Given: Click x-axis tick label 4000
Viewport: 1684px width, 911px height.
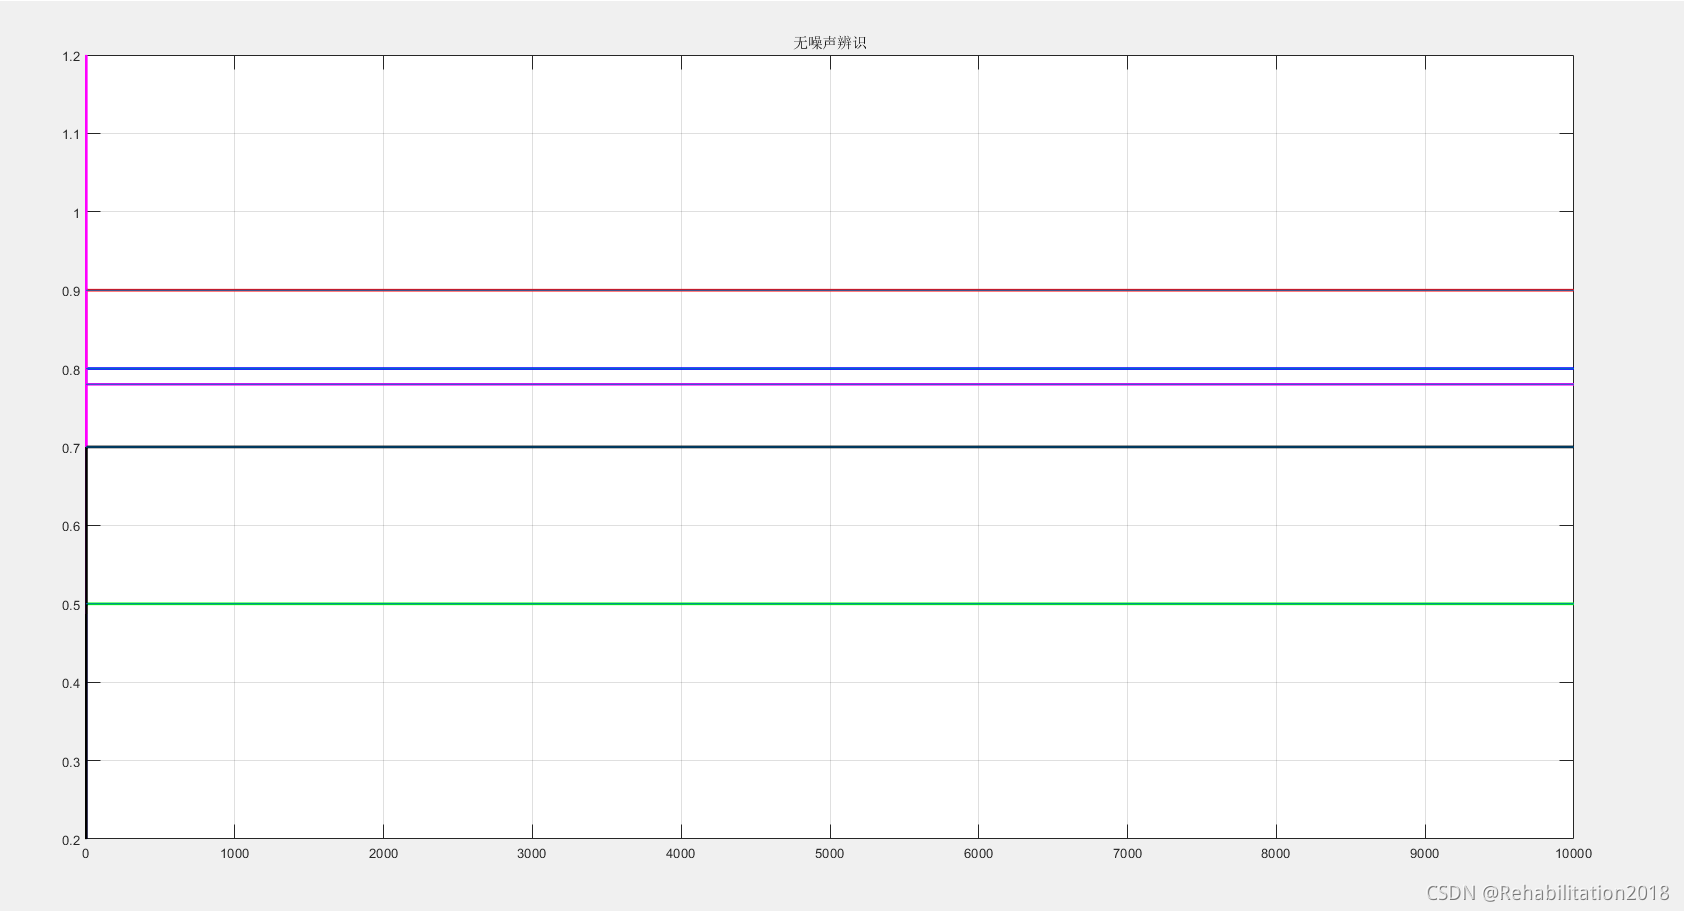Looking at the screenshot, I should (681, 853).
